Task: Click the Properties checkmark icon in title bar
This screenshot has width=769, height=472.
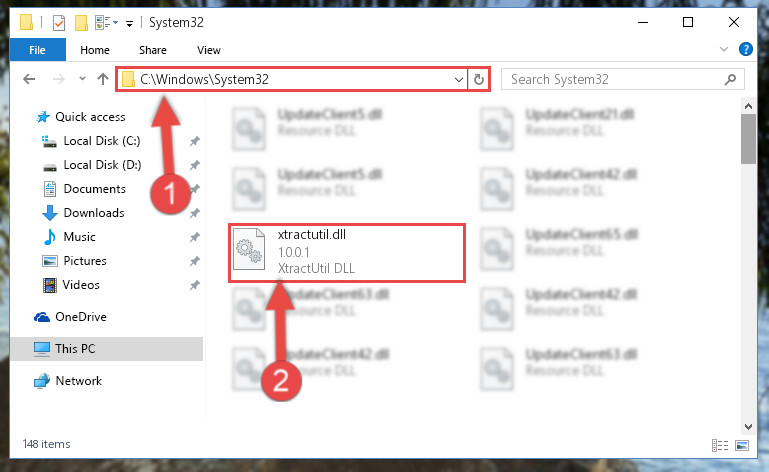Action: 58,23
